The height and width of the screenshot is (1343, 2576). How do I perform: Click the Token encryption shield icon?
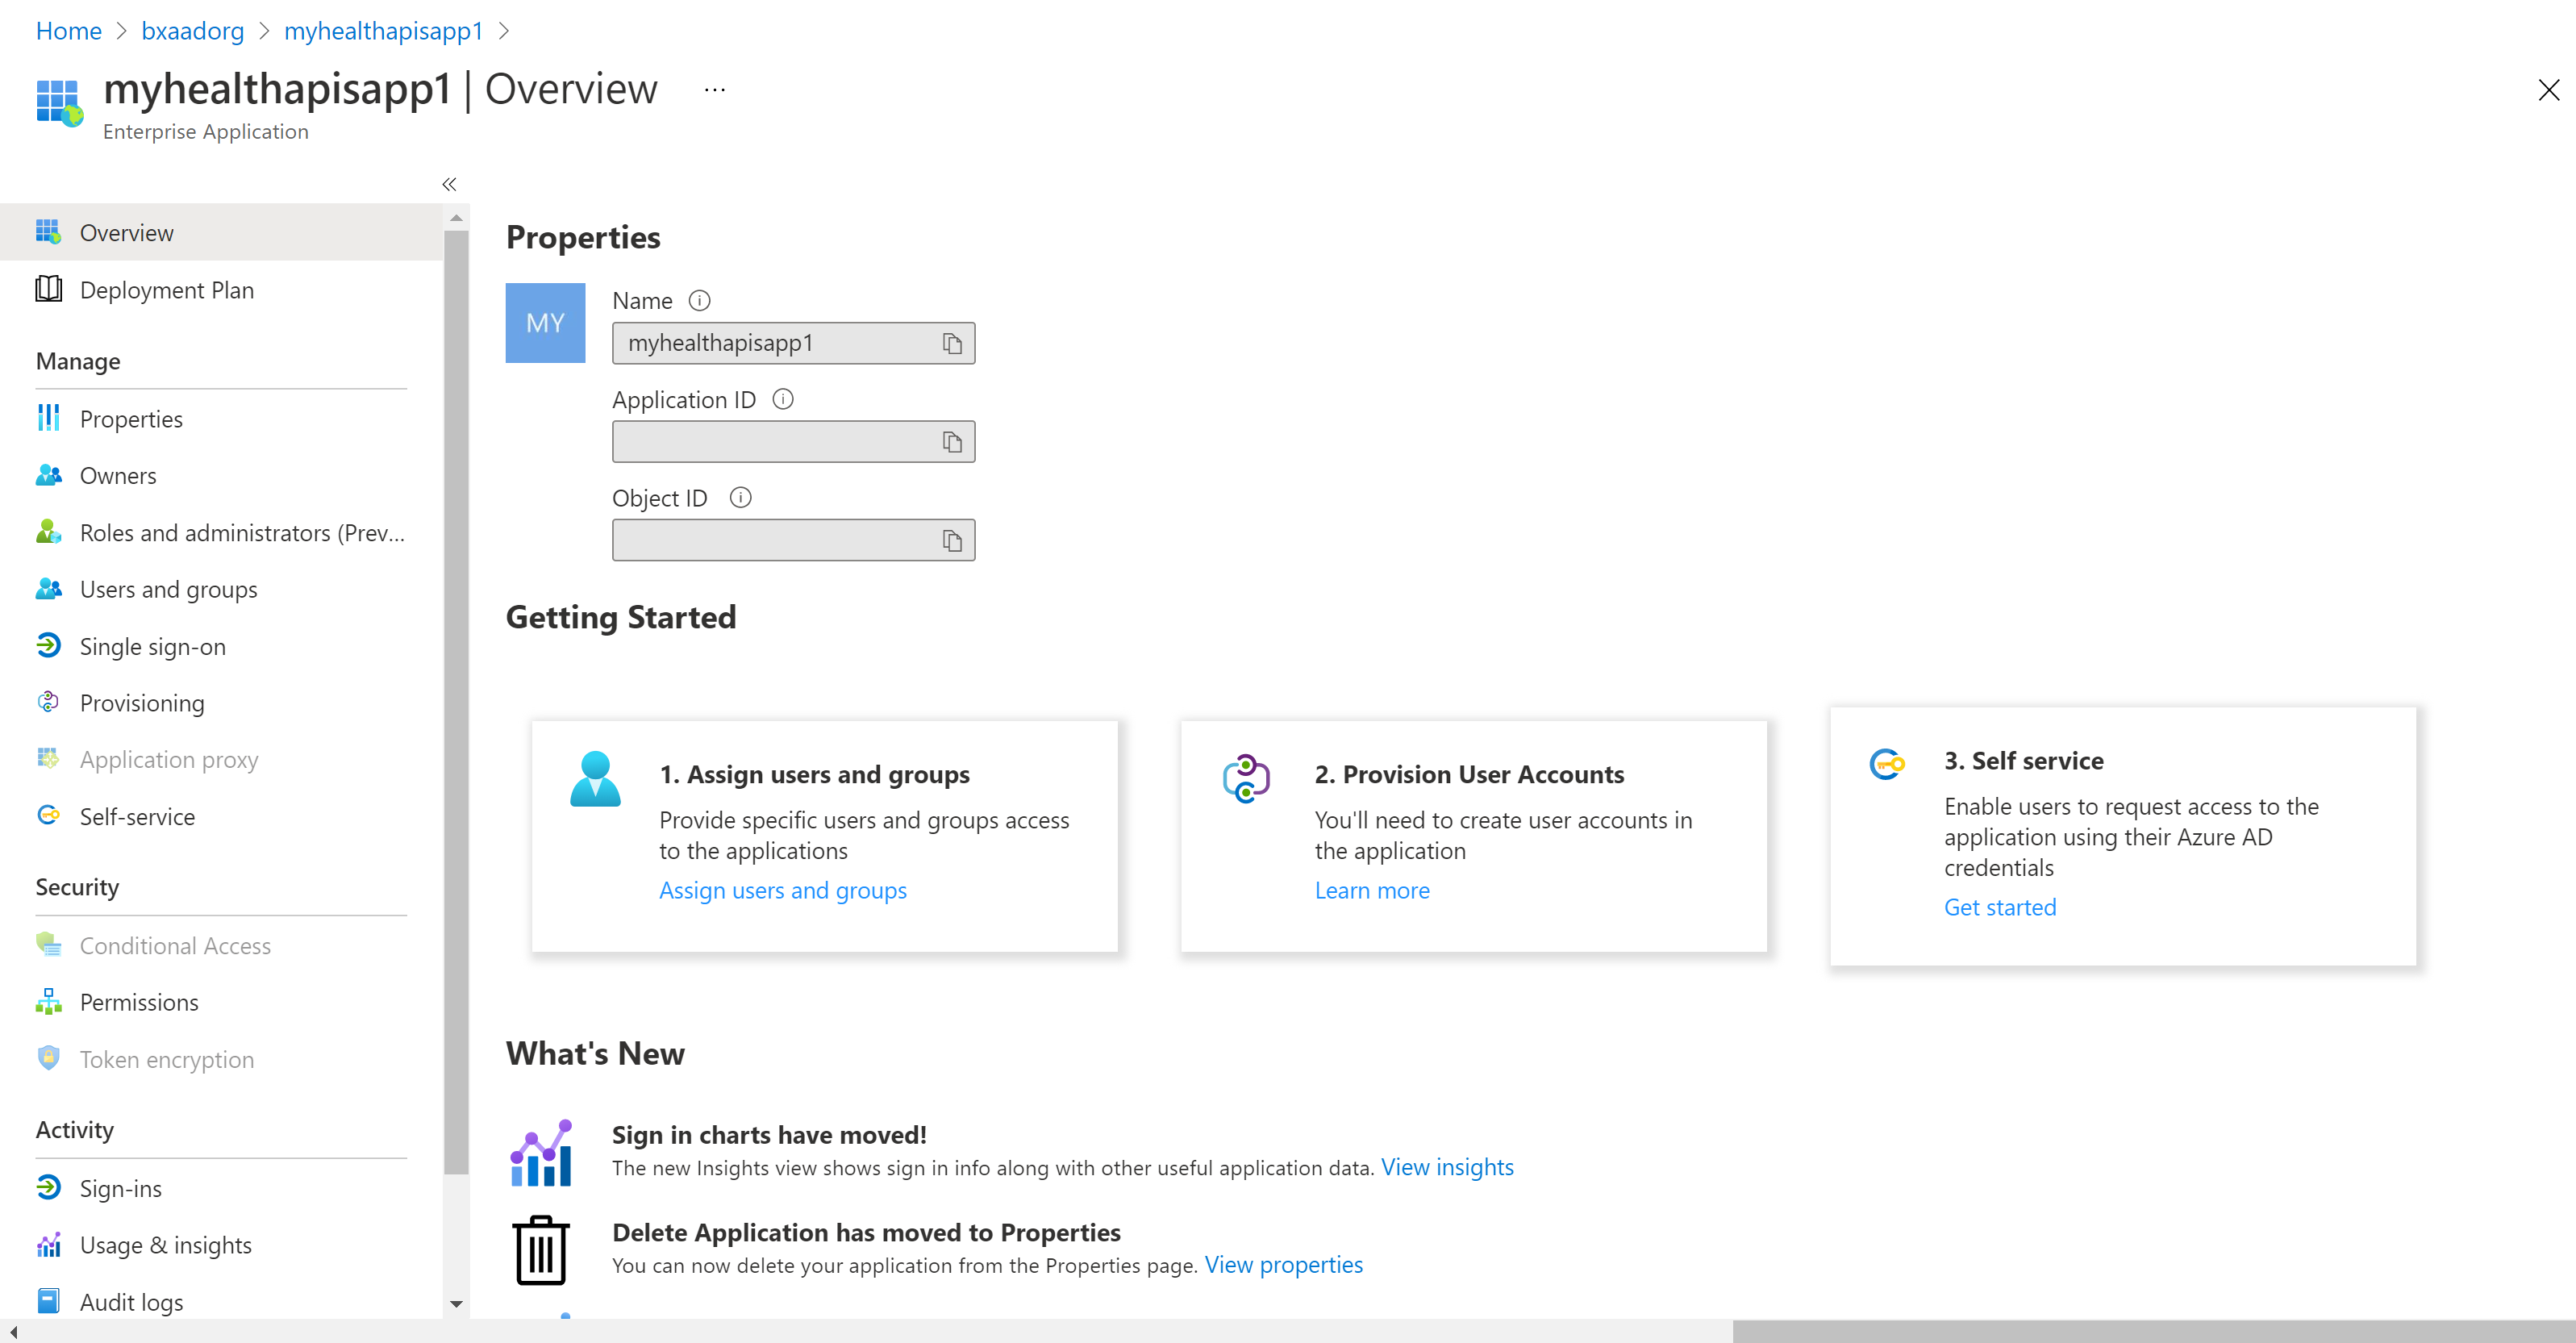click(x=48, y=1058)
